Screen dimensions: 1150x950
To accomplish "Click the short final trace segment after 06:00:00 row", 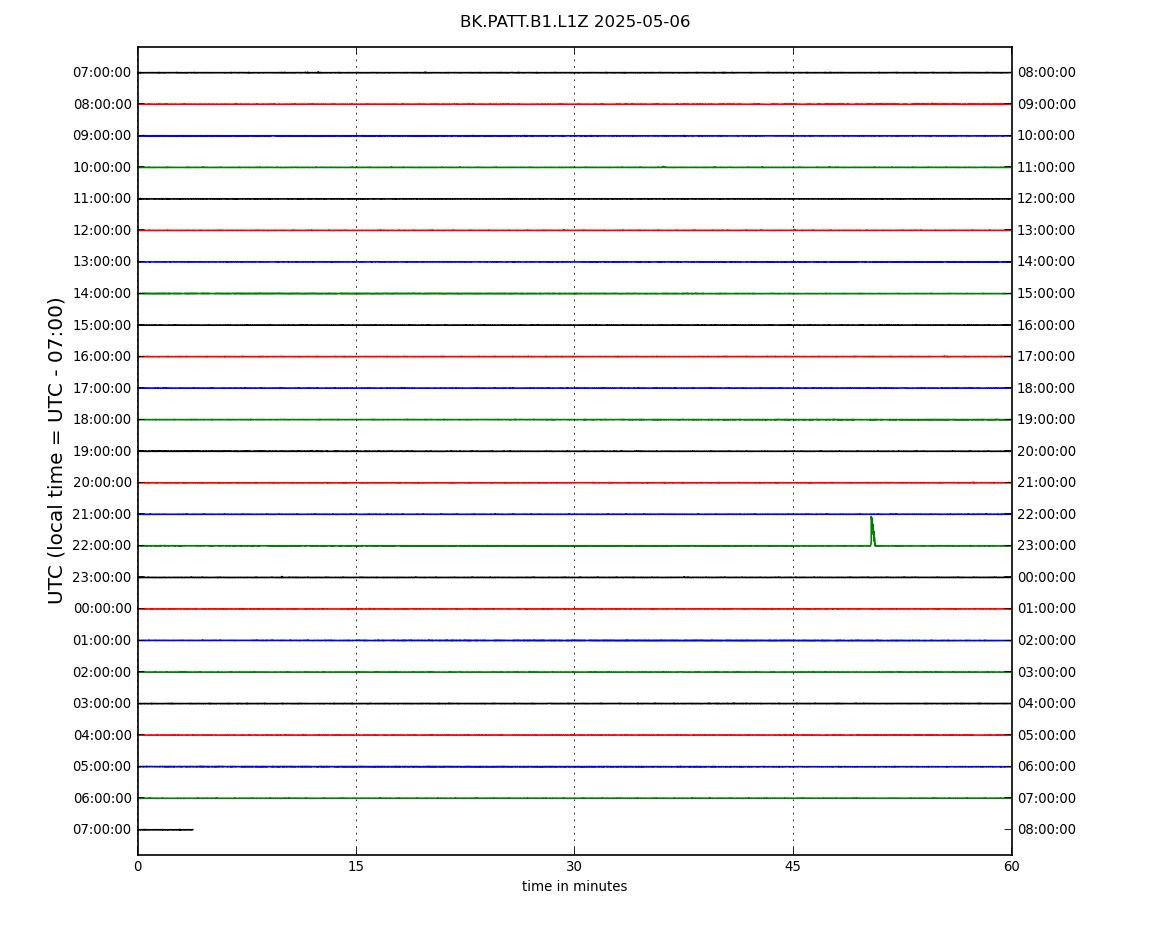I will click(166, 830).
